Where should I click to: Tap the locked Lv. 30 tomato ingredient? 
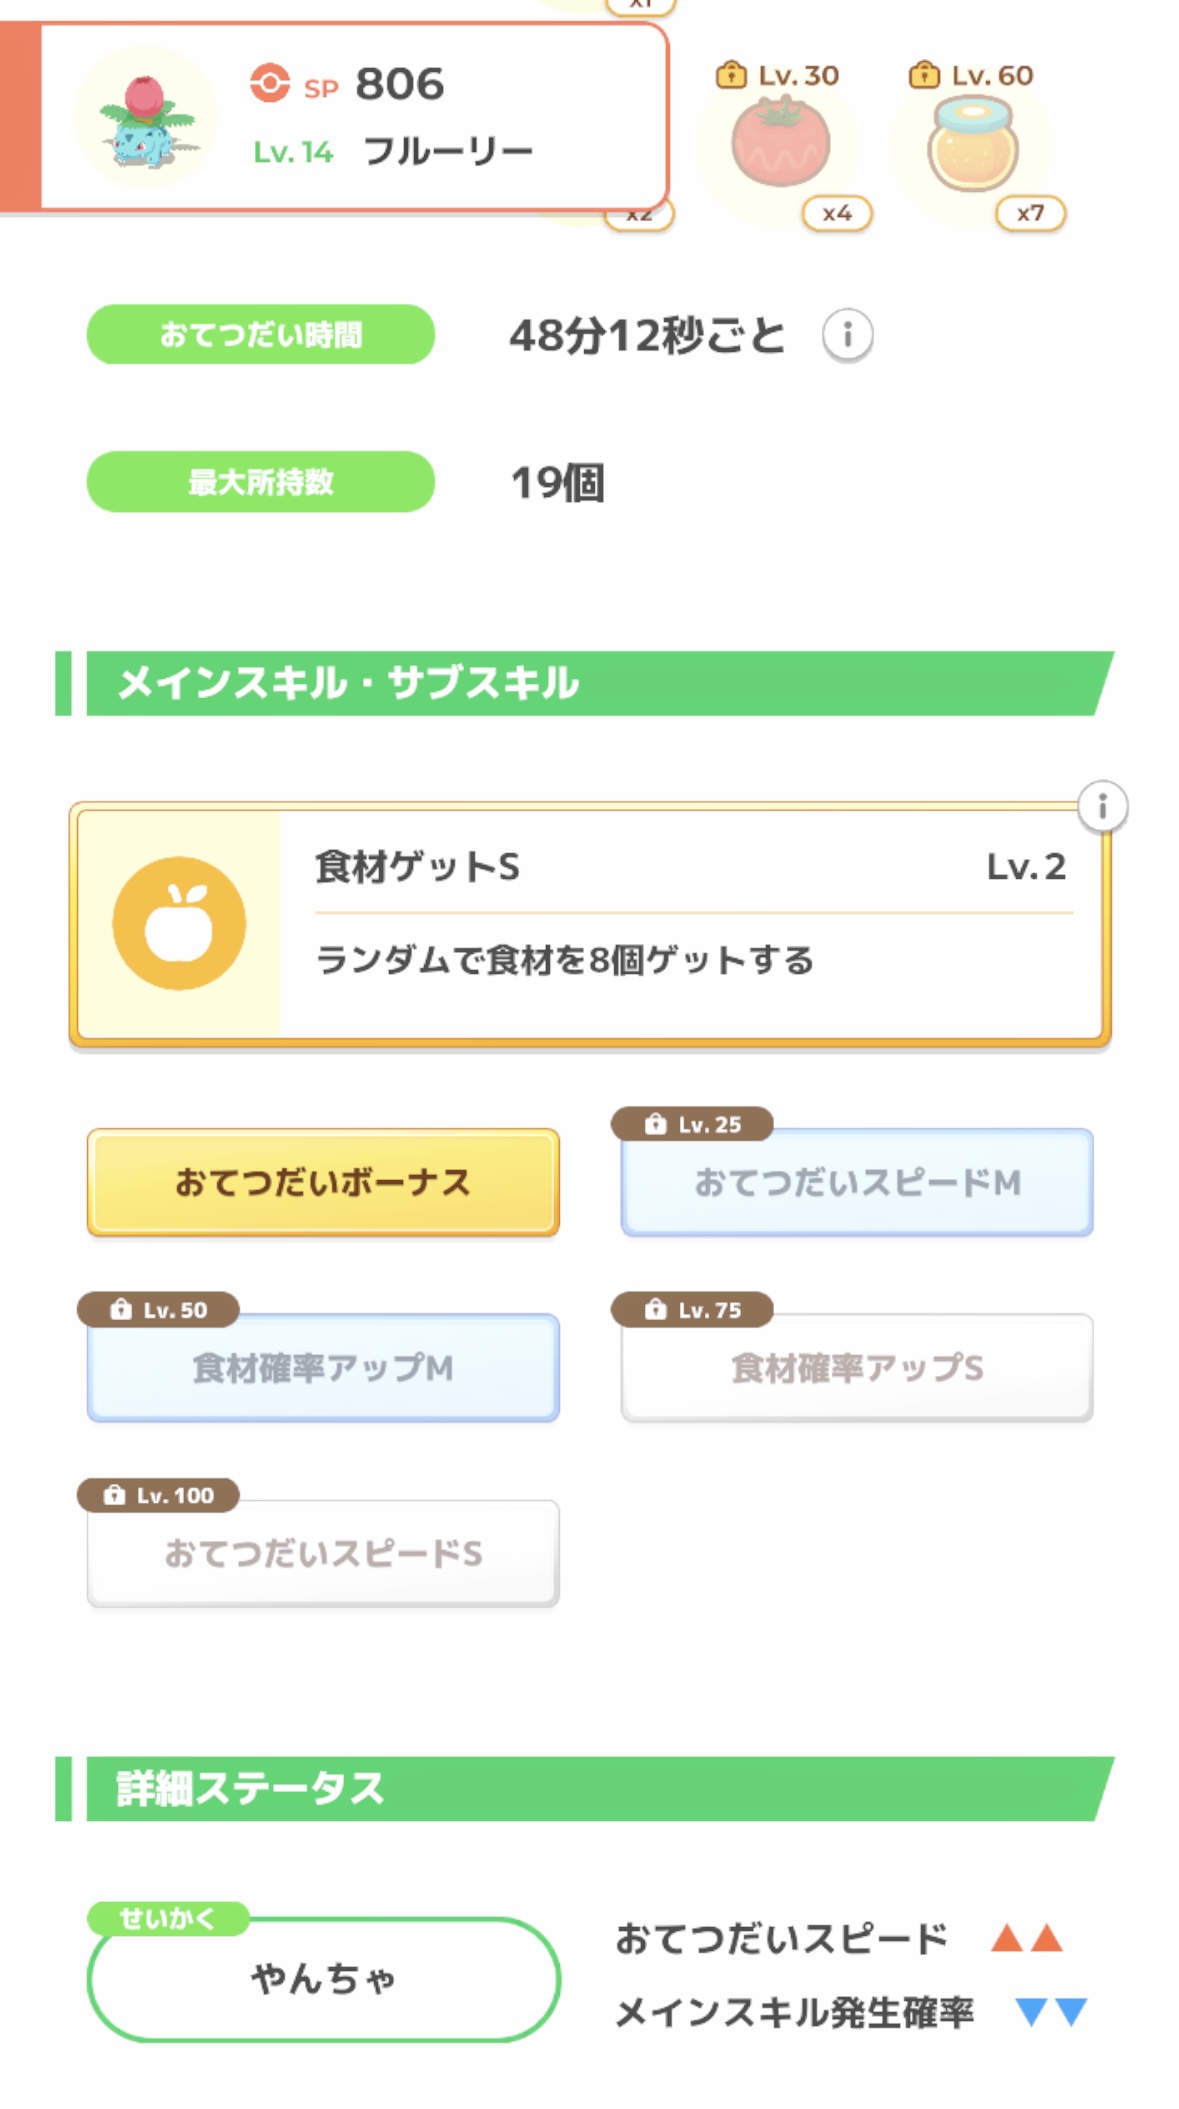tap(780, 144)
